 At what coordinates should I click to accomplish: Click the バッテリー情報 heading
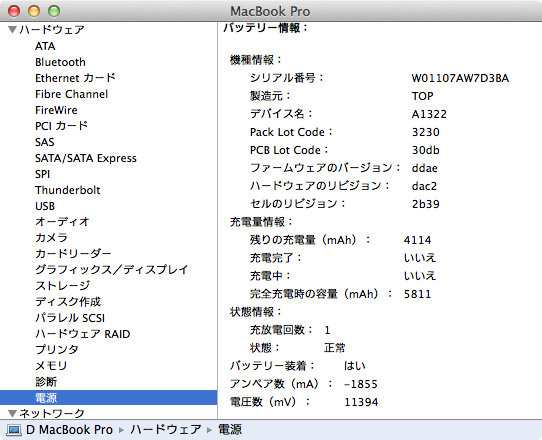coord(265,28)
